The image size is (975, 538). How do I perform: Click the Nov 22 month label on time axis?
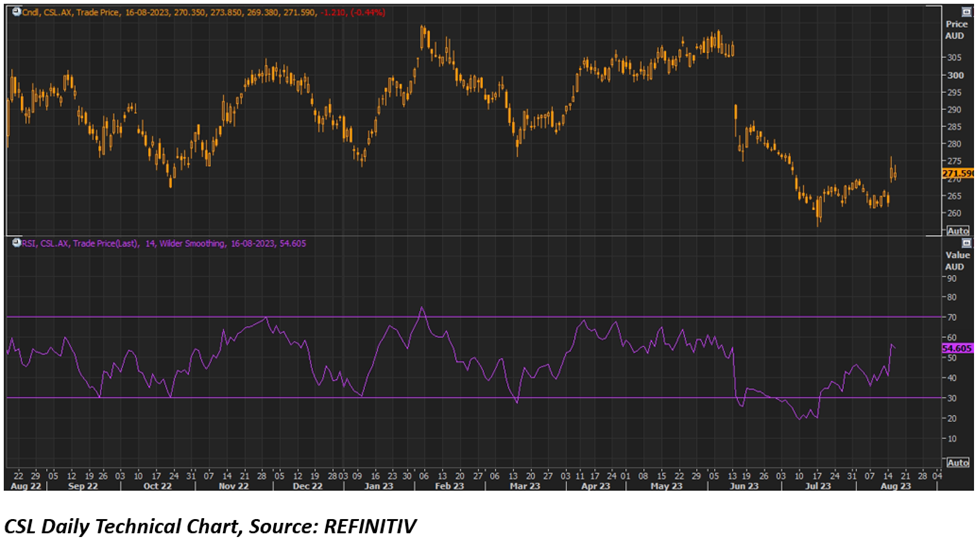[x=231, y=486]
